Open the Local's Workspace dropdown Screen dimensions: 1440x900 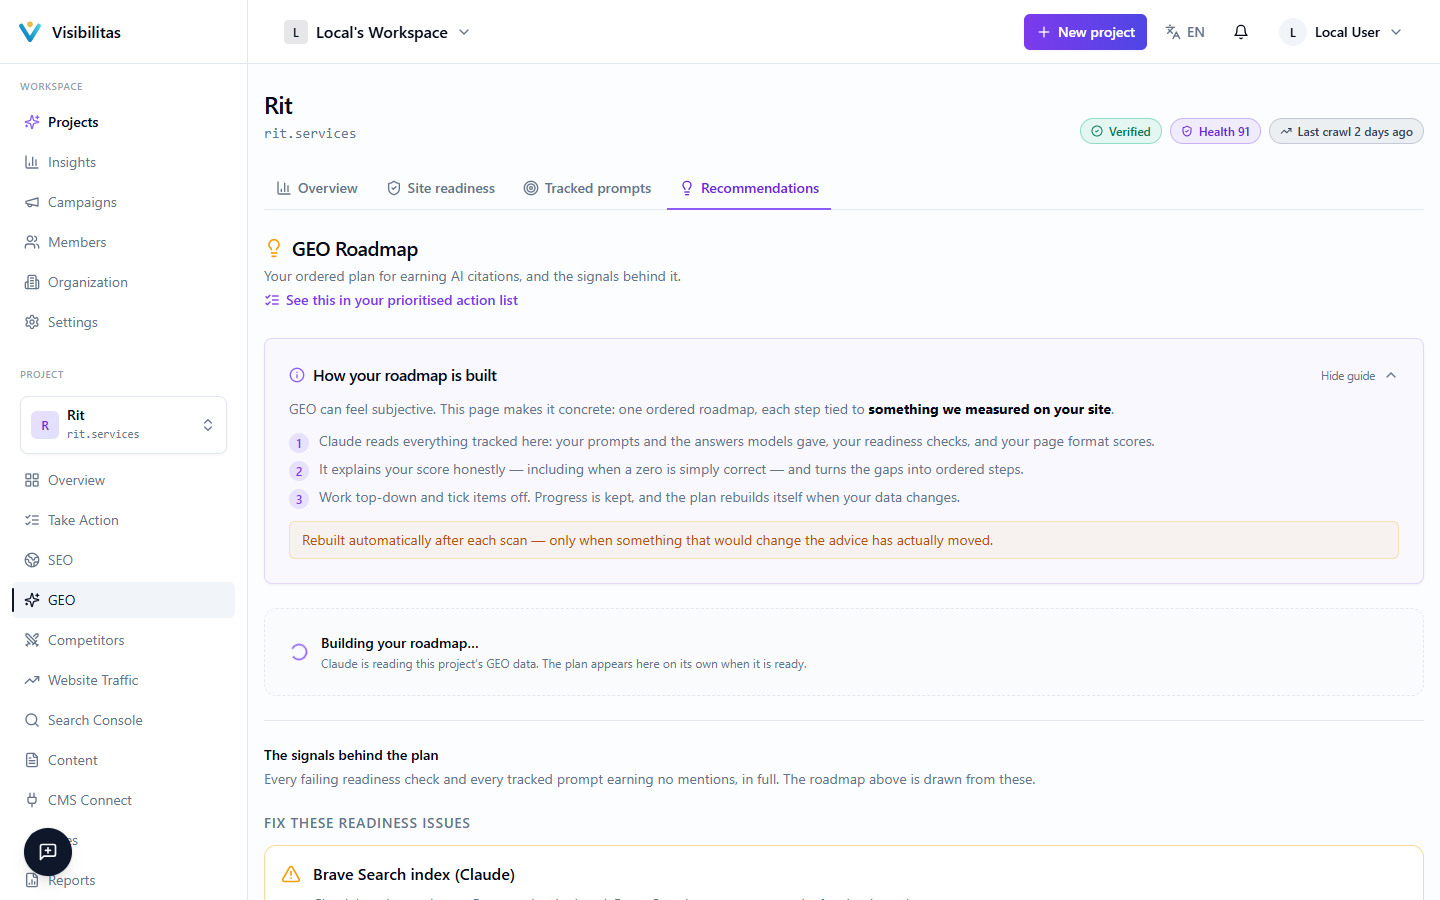pyautogui.click(x=378, y=32)
